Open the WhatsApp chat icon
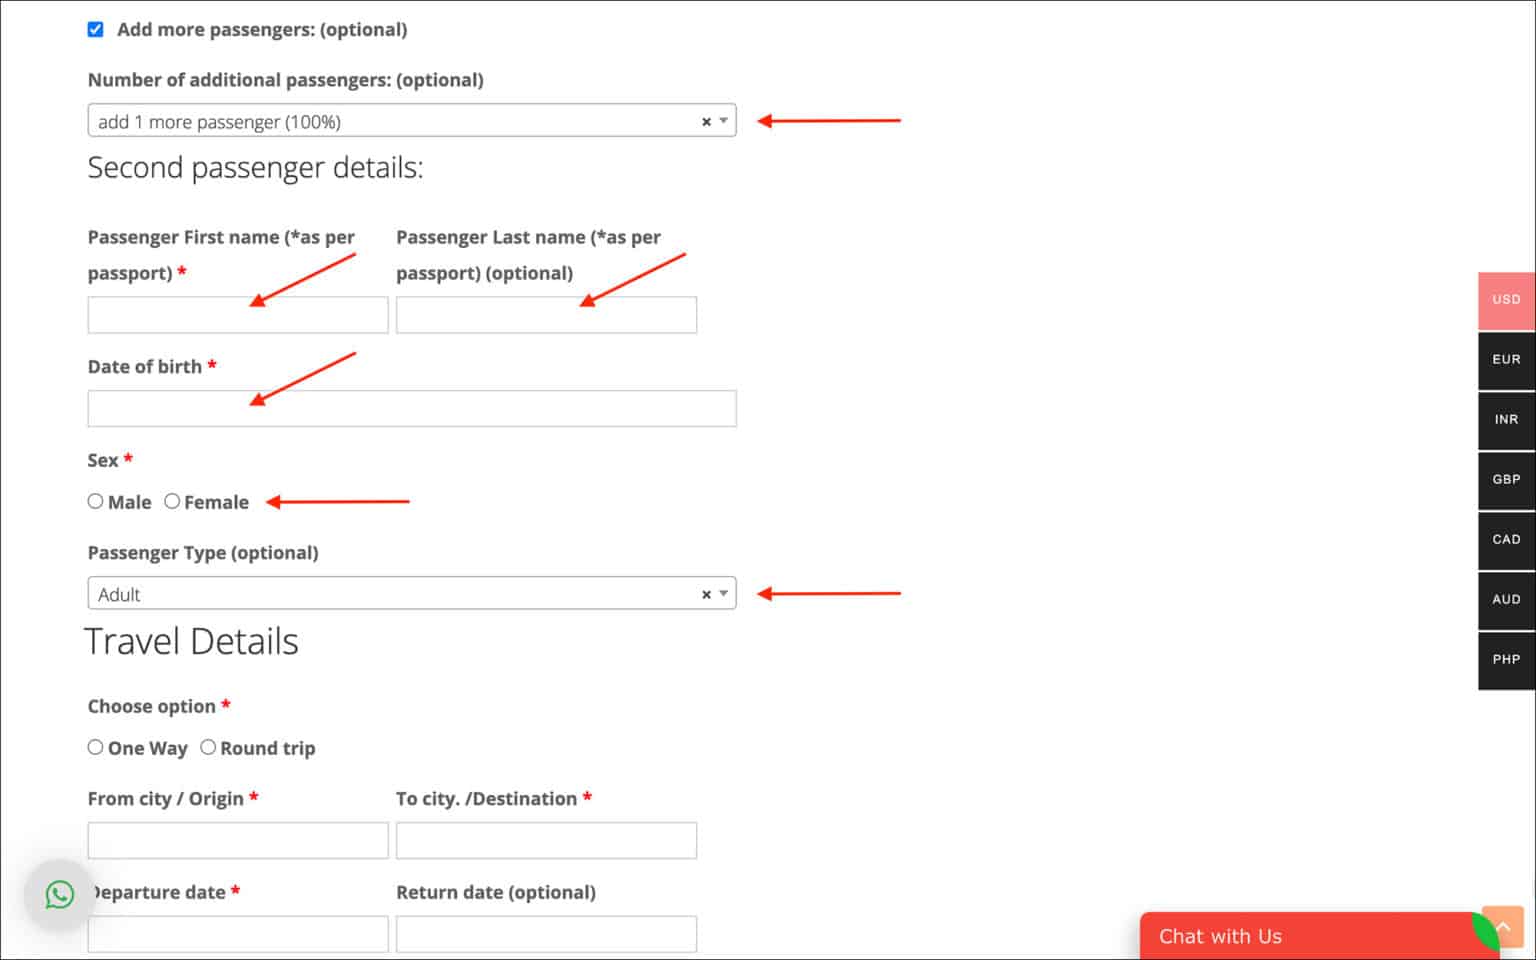Image resolution: width=1536 pixels, height=960 pixels. pyautogui.click(x=59, y=896)
